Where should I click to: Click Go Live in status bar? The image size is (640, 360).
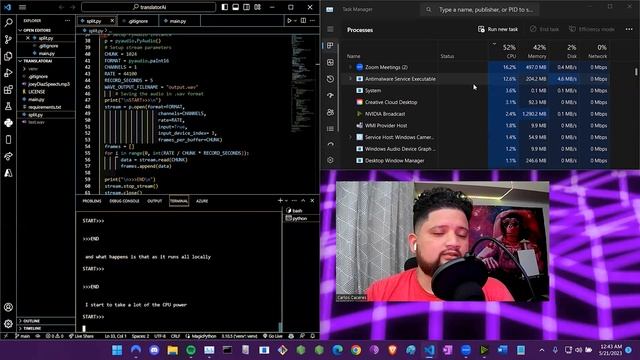(x=273, y=336)
